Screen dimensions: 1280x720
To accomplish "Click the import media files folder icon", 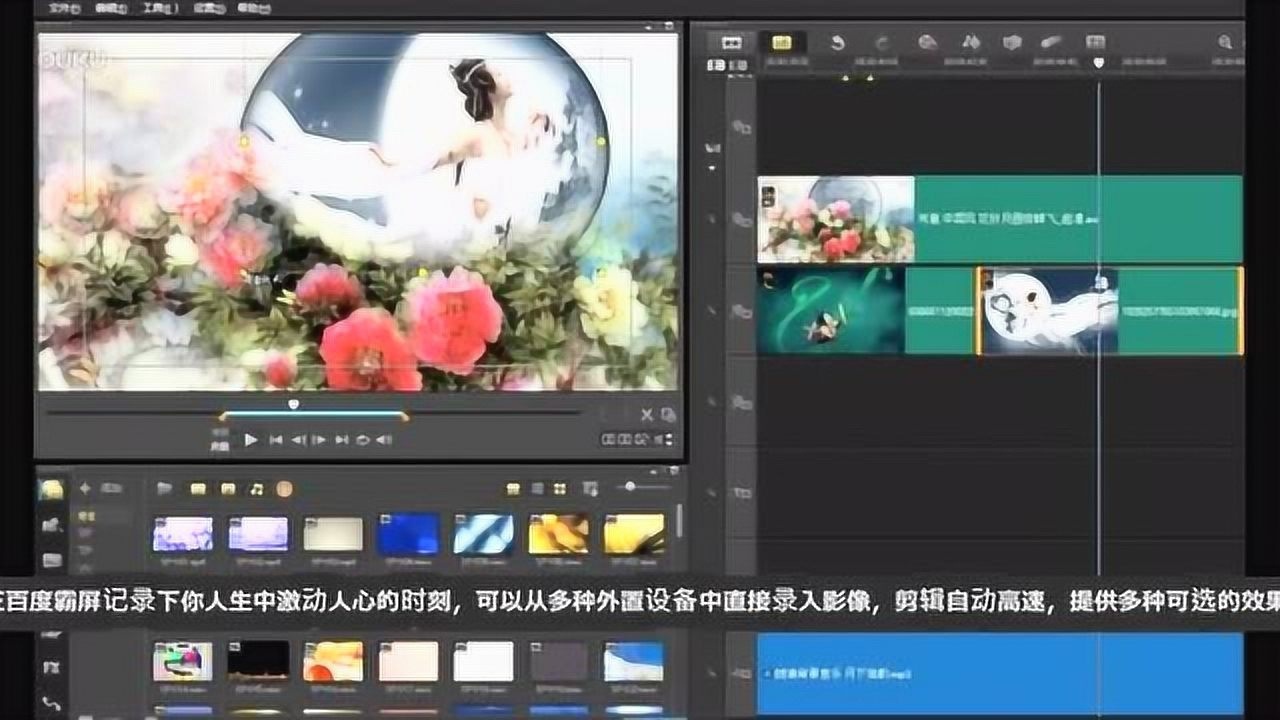I will pyautogui.click(x=165, y=488).
